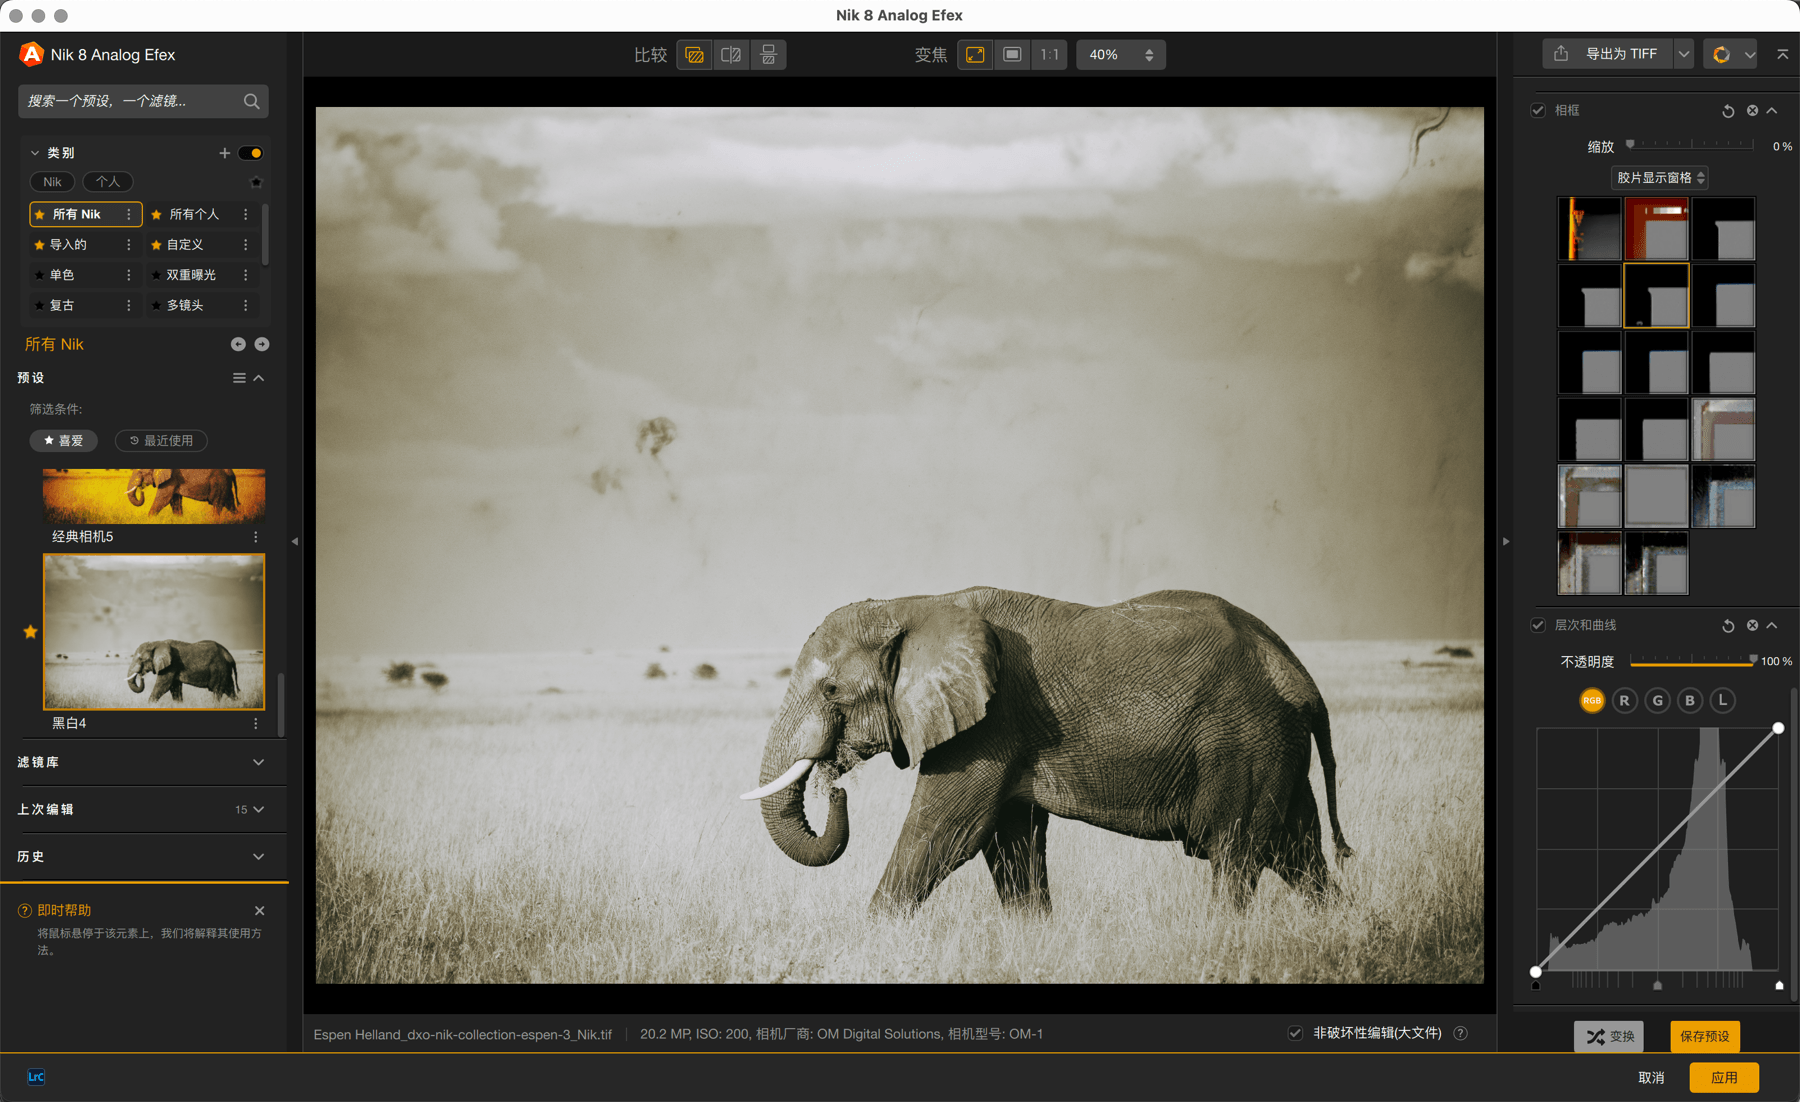
Task: Open options for 所有 Nik category
Action: pyautogui.click(x=129, y=214)
